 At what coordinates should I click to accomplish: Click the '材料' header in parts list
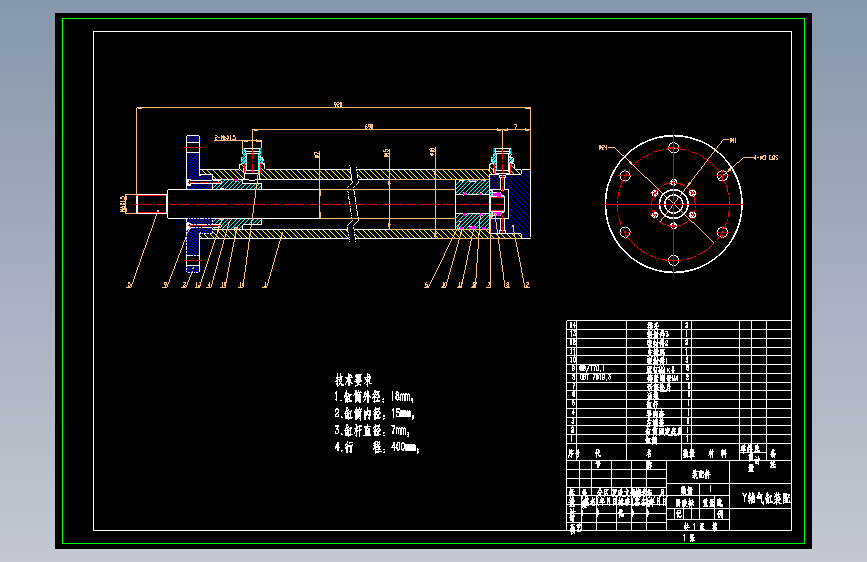click(x=718, y=454)
